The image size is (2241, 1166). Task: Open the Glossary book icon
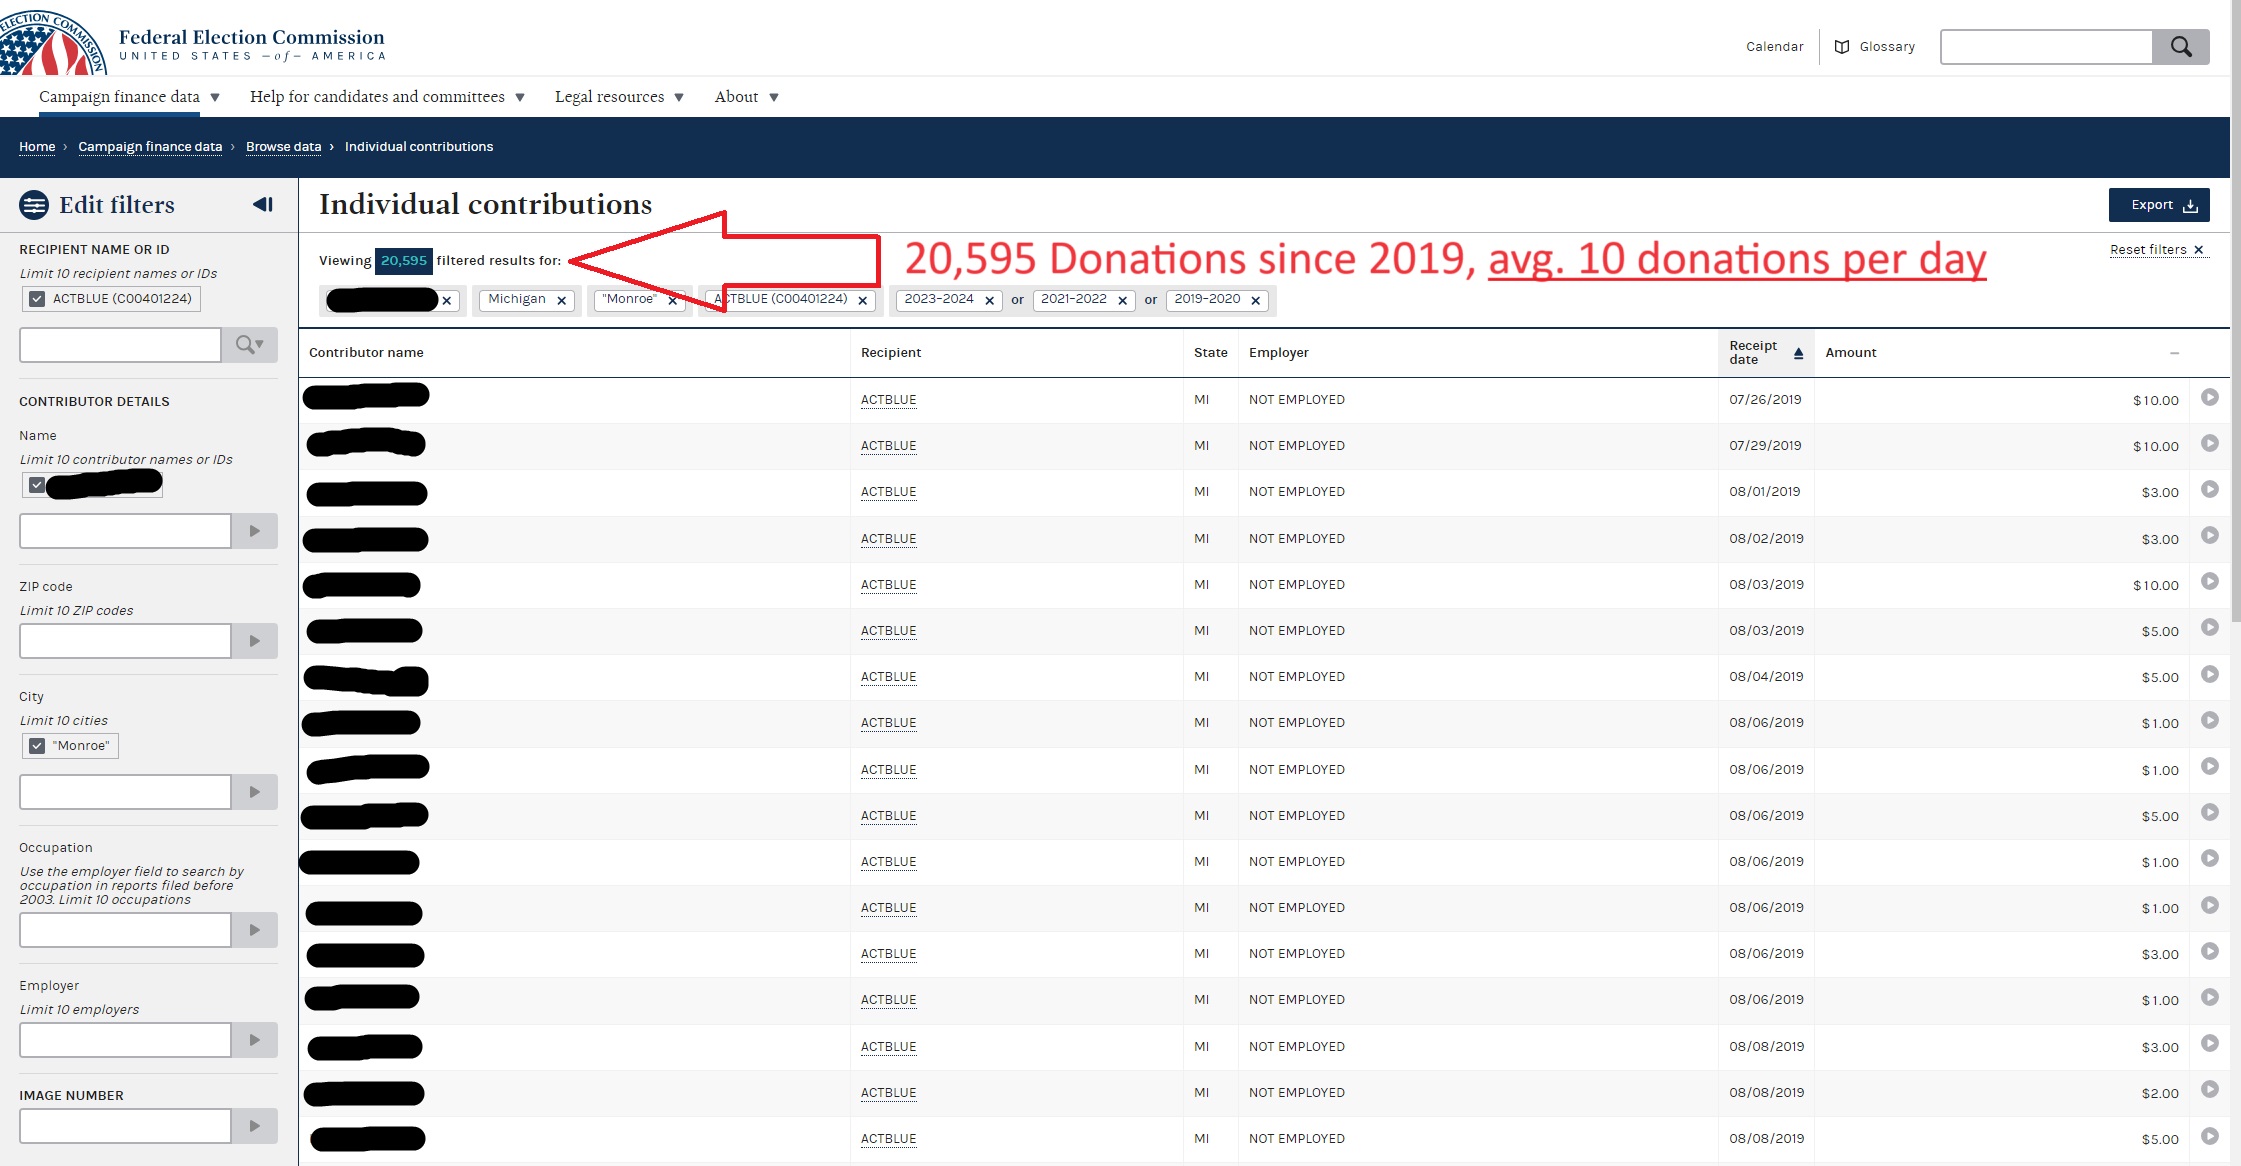coord(1842,47)
